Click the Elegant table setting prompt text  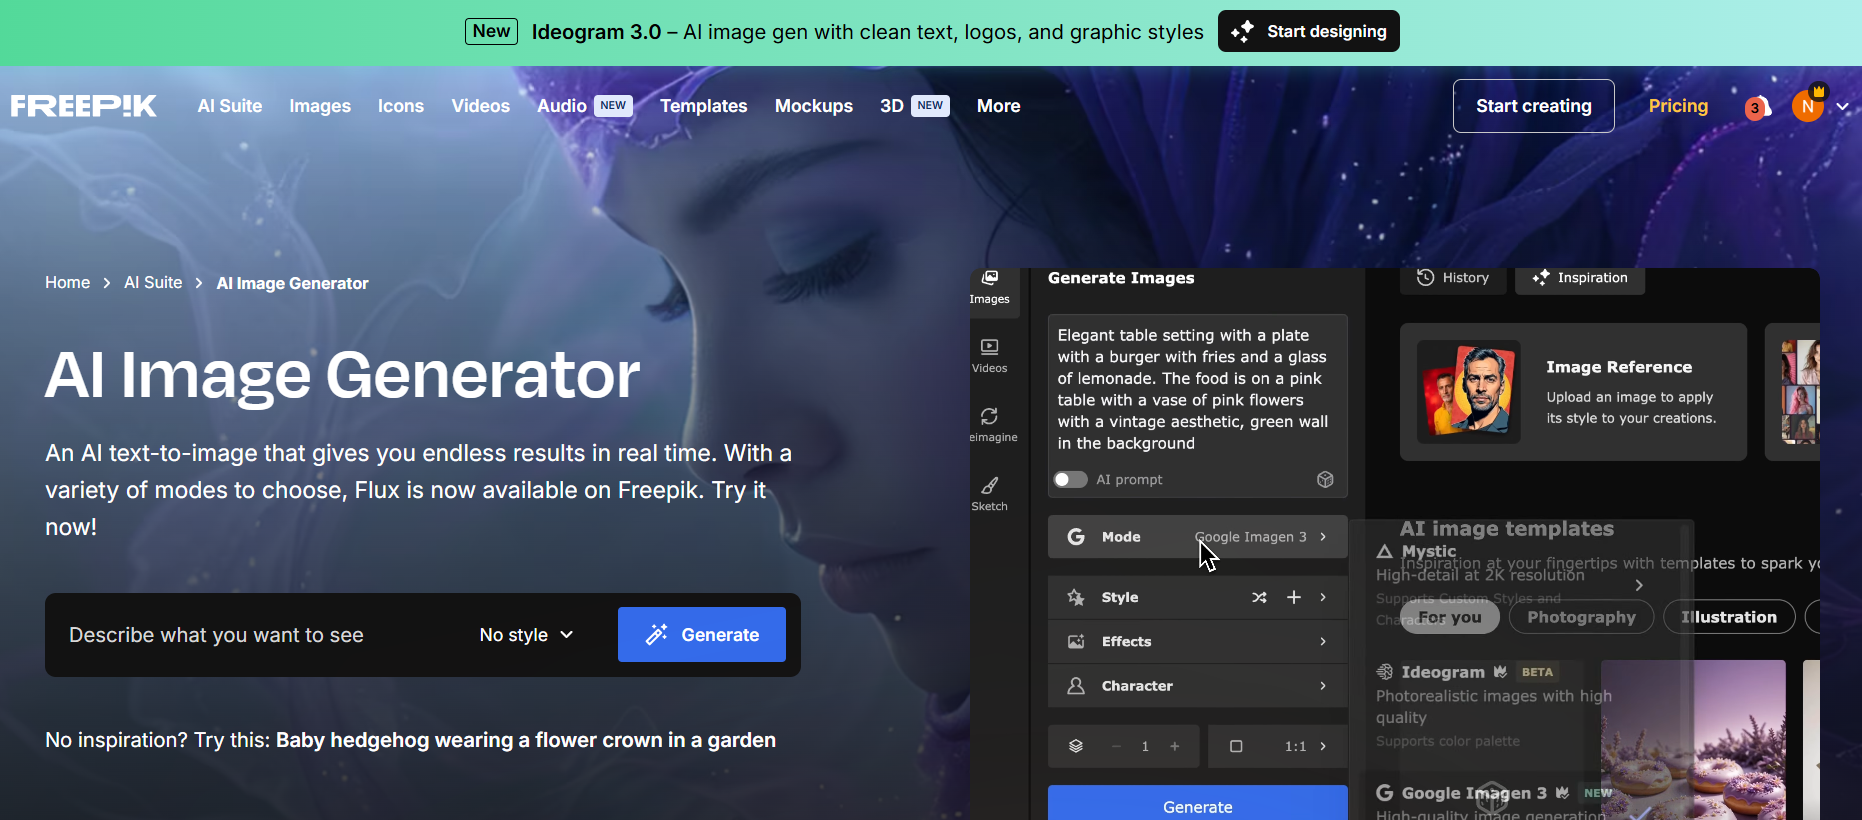click(x=1193, y=389)
